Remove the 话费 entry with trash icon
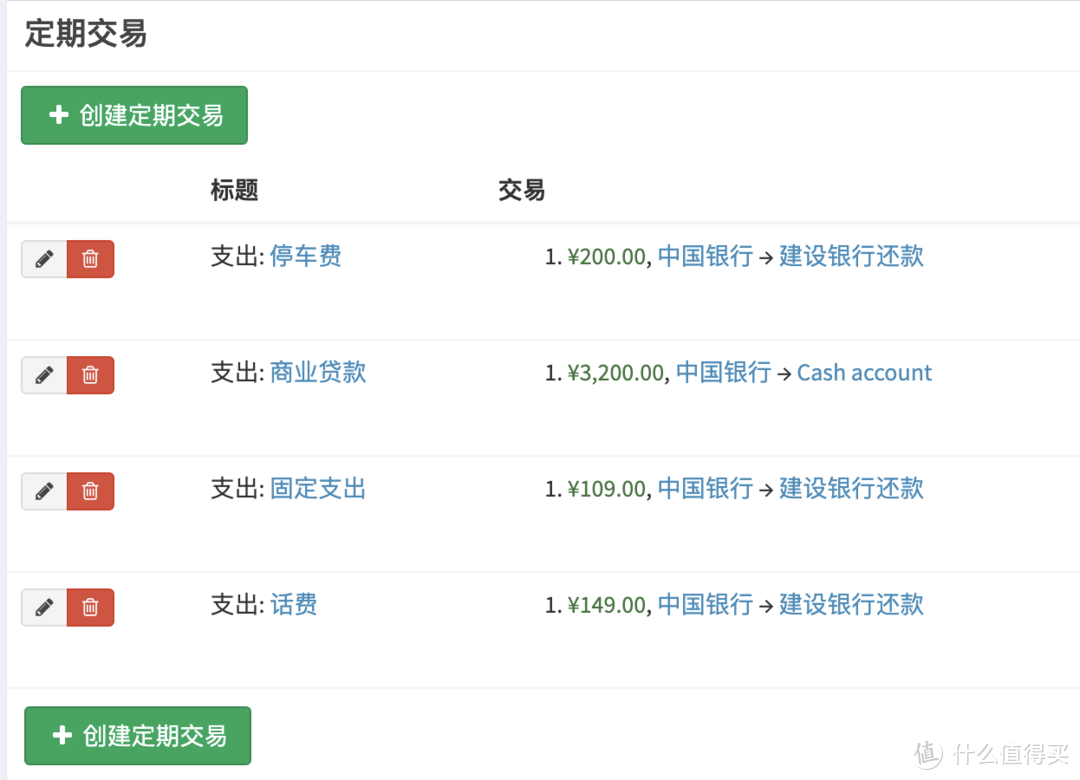This screenshot has height=780, width=1080. (90, 607)
